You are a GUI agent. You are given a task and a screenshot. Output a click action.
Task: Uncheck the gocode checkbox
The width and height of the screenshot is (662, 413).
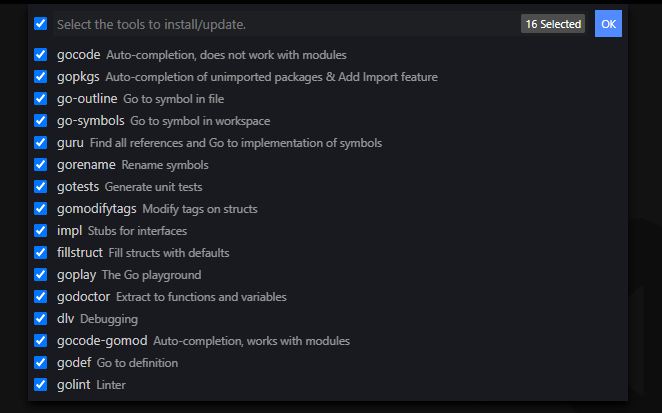41,54
